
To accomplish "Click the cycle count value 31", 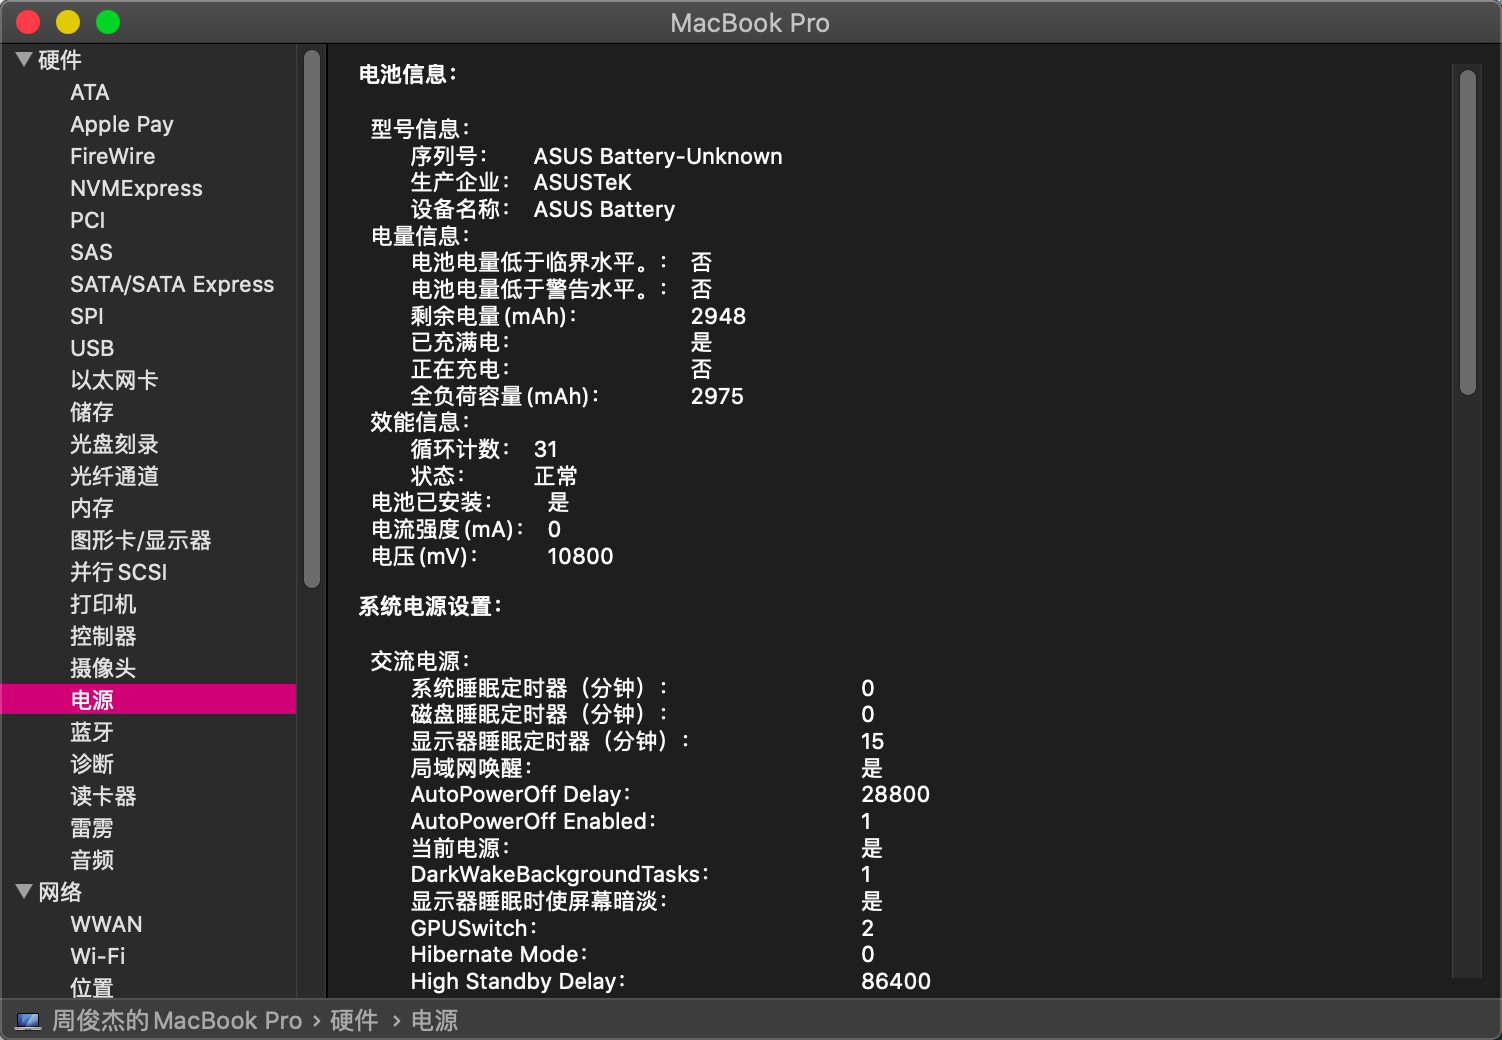I will pyautogui.click(x=545, y=449).
